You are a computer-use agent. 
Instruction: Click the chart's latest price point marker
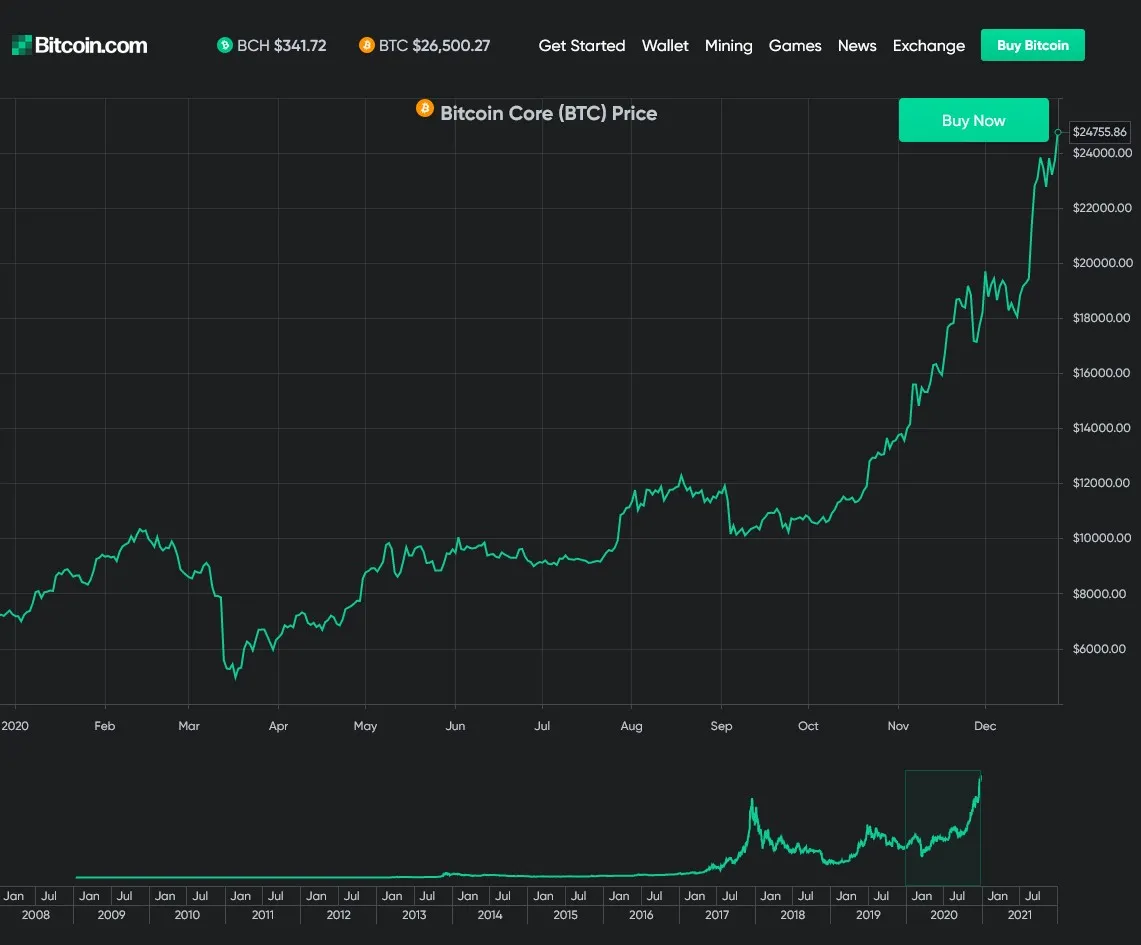pos(1058,132)
